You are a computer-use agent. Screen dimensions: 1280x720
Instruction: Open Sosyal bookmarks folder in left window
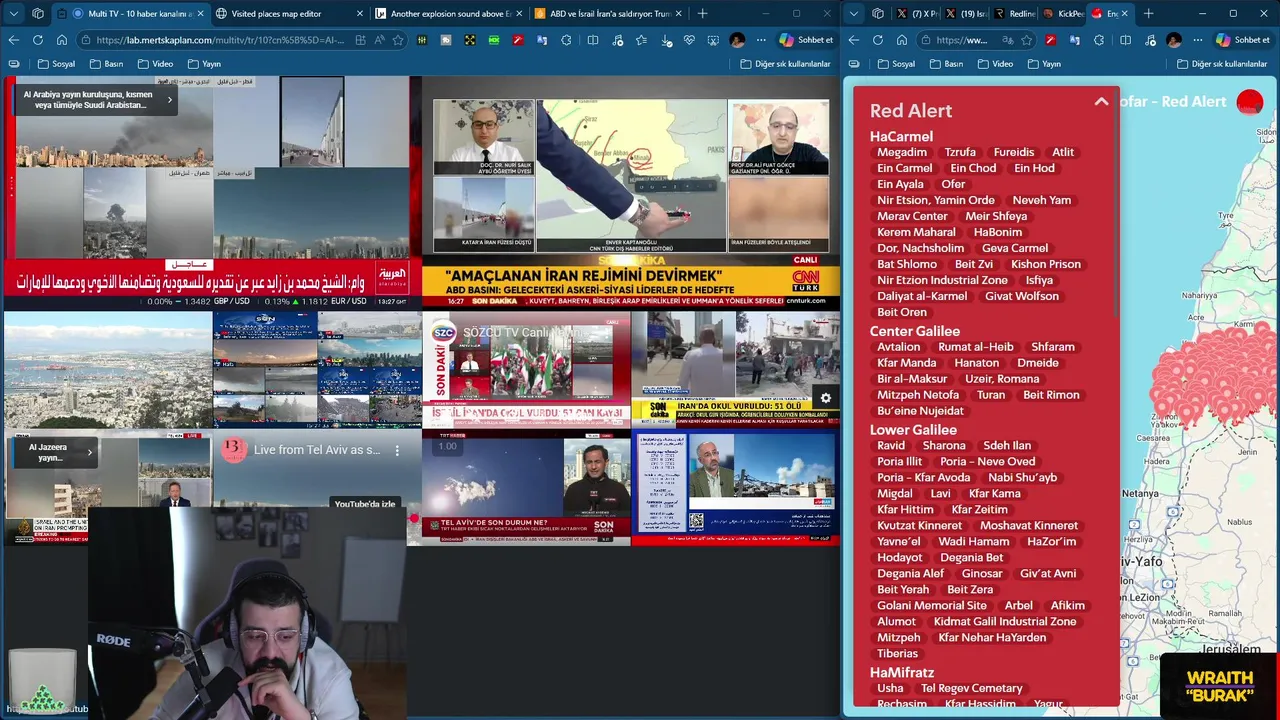click(56, 64)
